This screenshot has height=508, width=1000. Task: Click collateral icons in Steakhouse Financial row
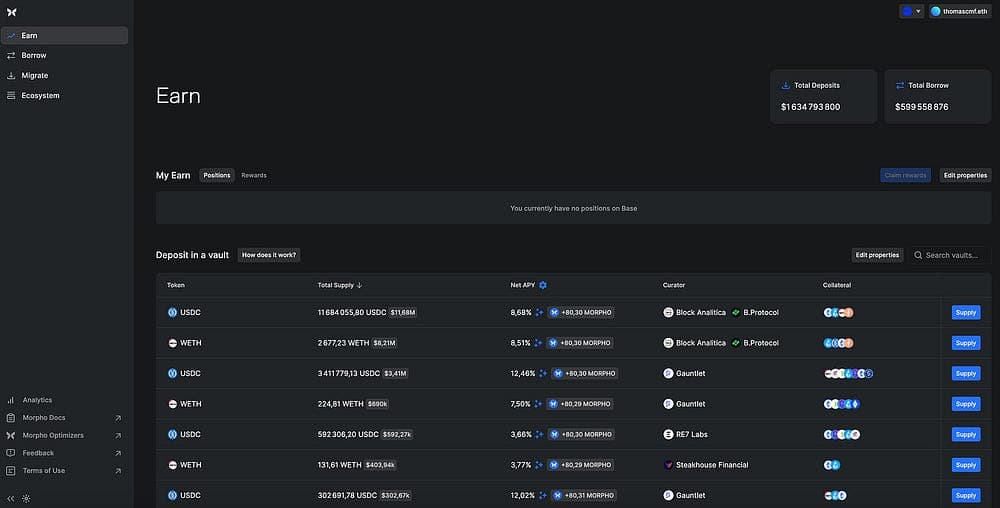click(832, 465)
